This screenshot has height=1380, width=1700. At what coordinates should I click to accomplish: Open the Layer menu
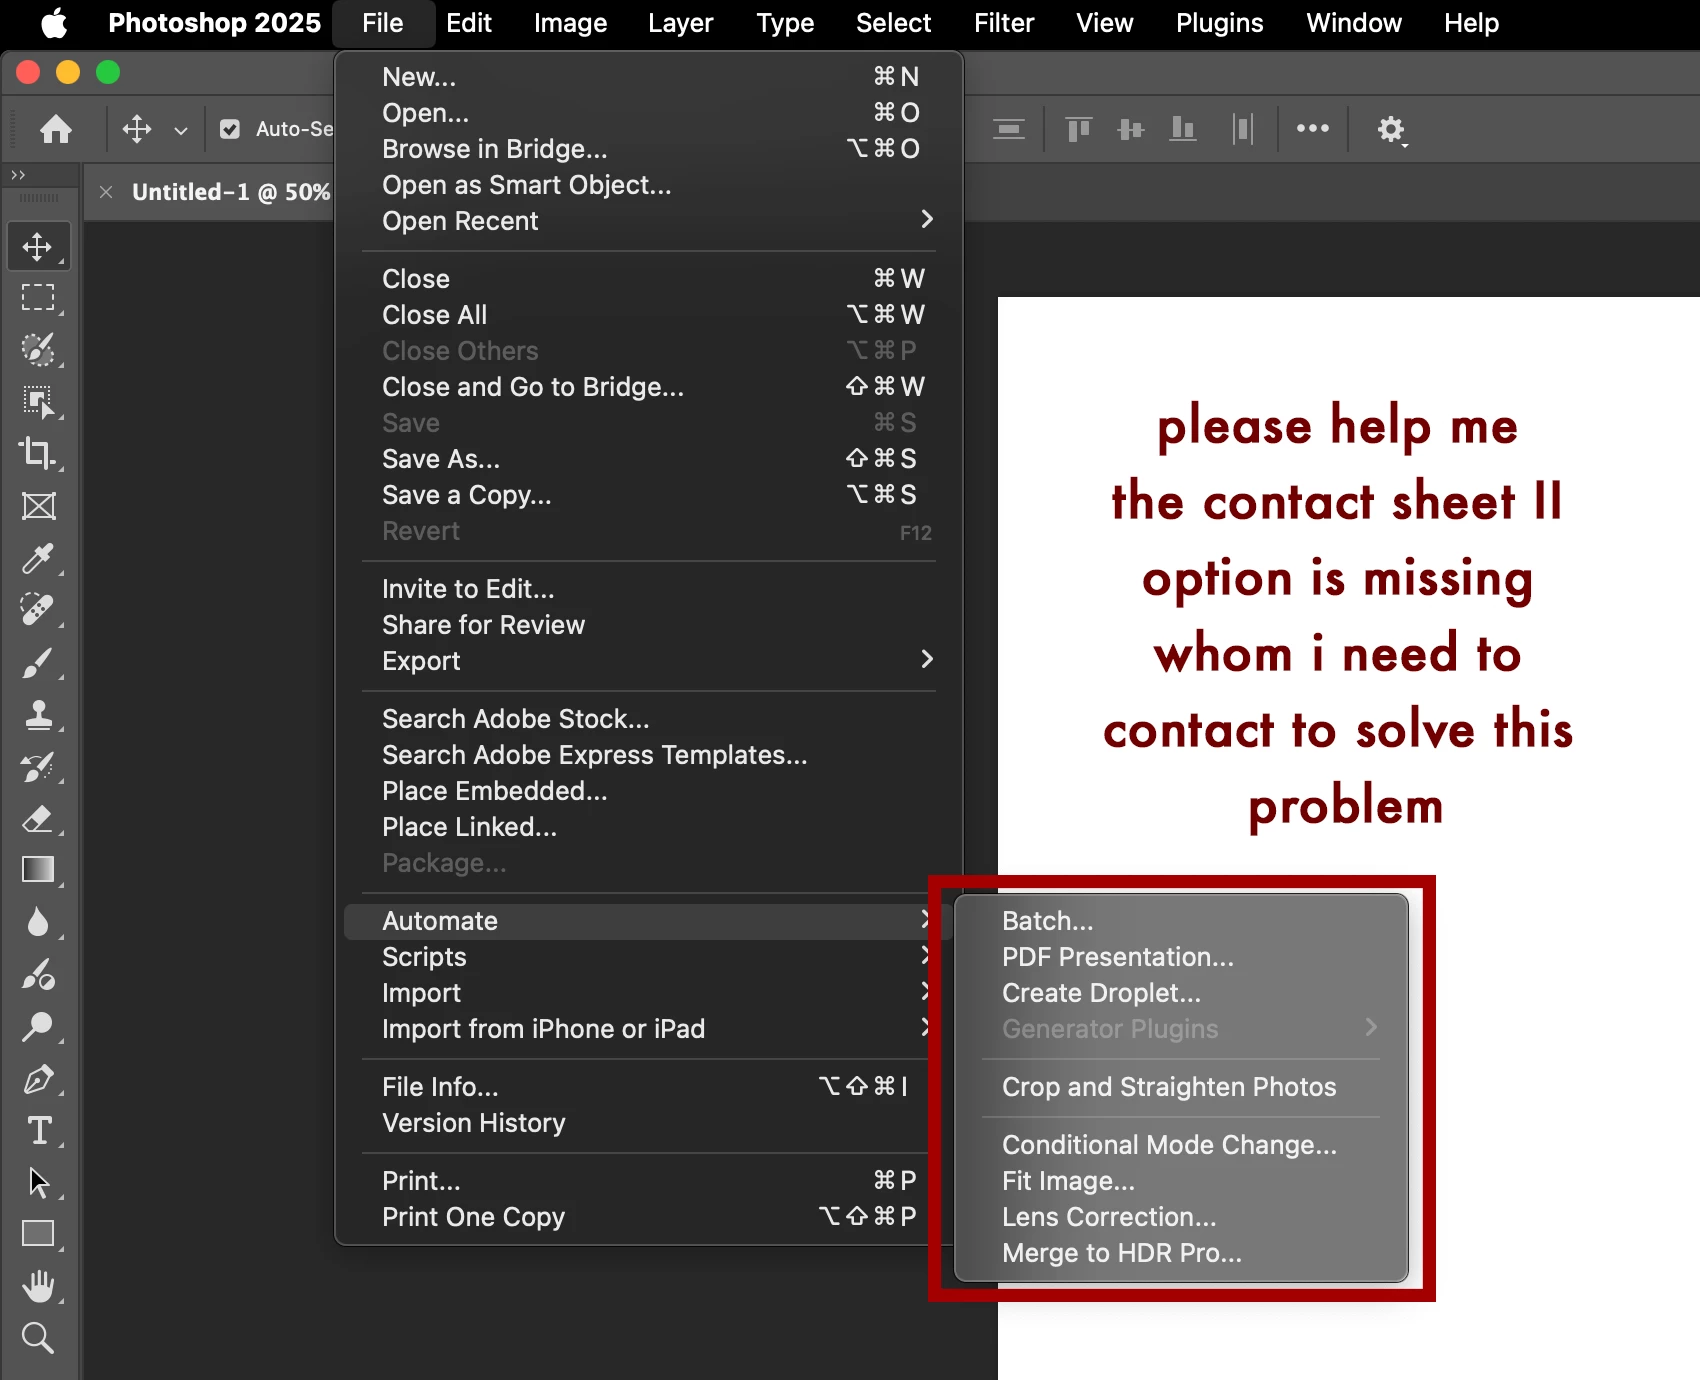(x=680, y=23)
